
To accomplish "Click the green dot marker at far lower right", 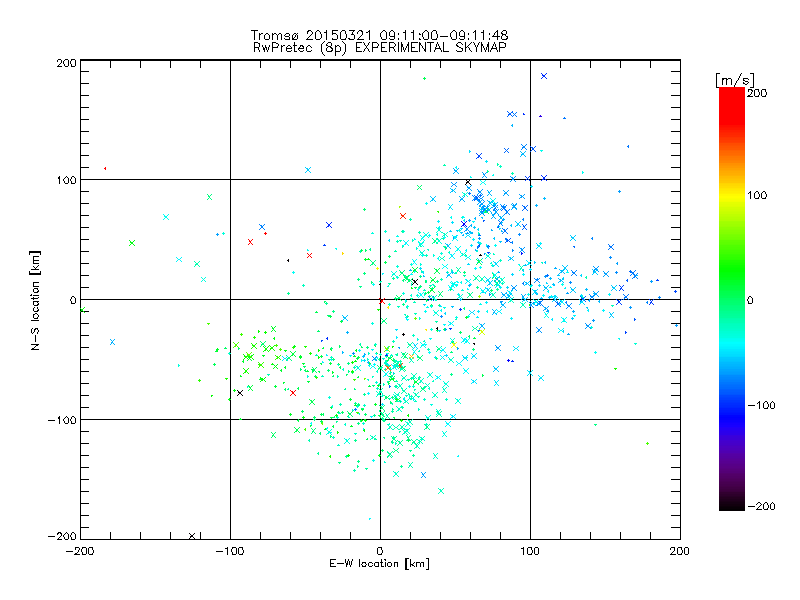I will tap(647, 443).
